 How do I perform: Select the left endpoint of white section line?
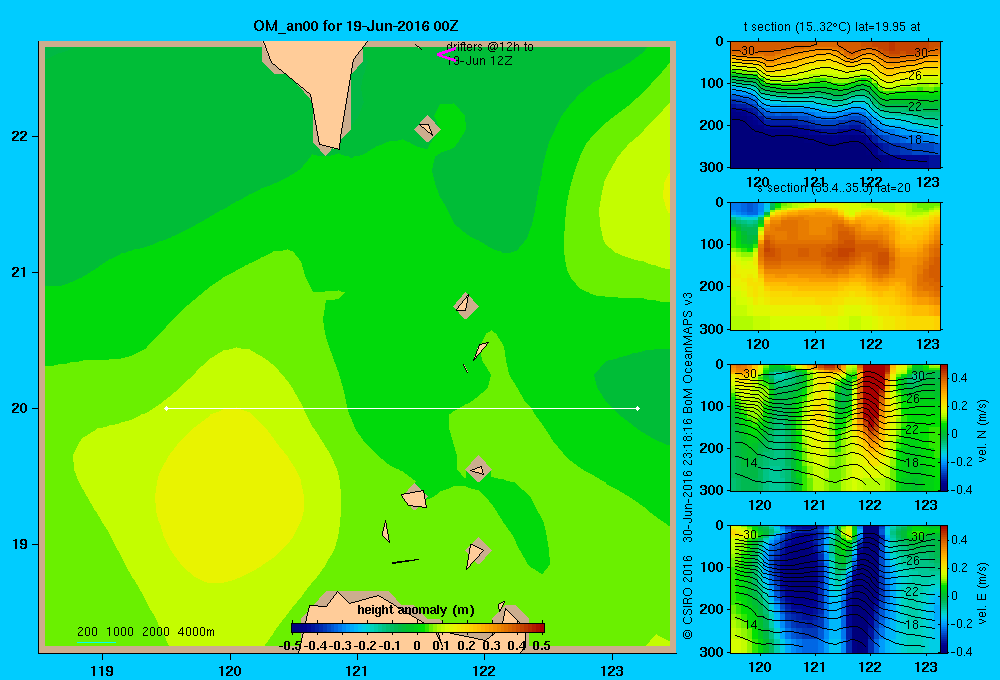[166, 408]
